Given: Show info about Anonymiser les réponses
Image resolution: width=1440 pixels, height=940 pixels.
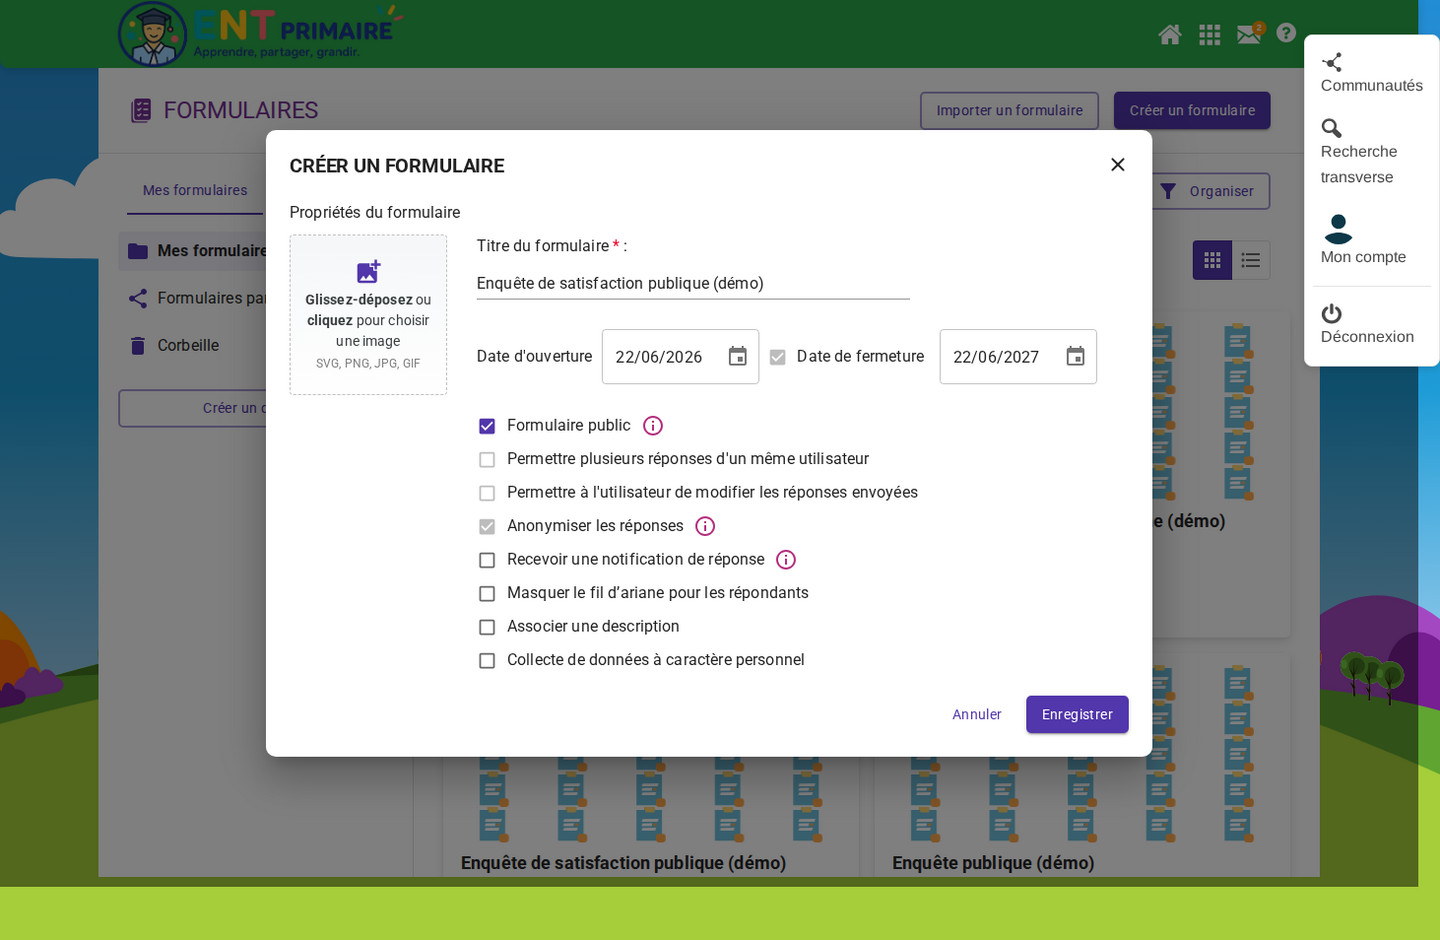Looking at the screenshot, I should tap(705, 526).
